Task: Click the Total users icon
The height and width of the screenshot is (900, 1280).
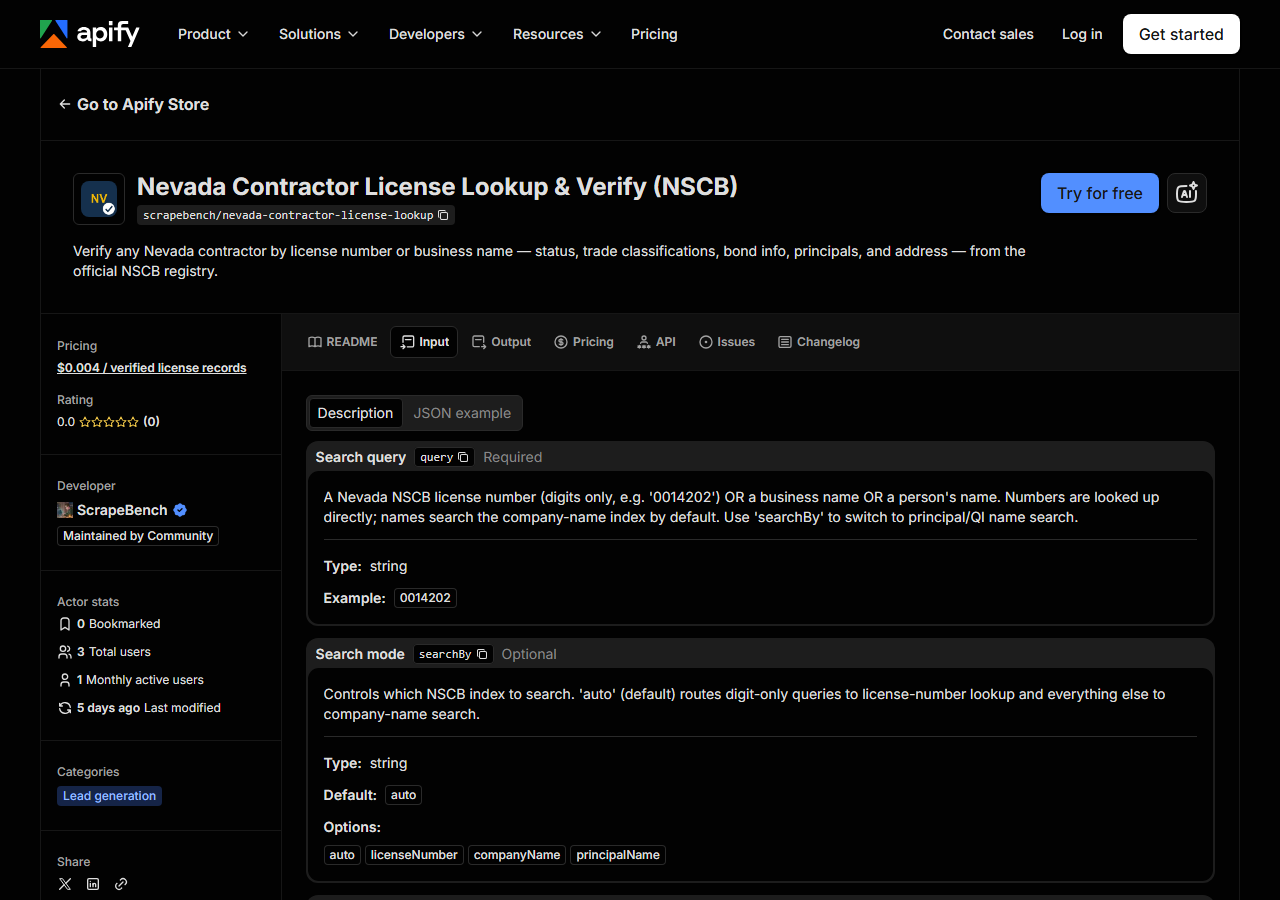Action: [x=65, y=652]
